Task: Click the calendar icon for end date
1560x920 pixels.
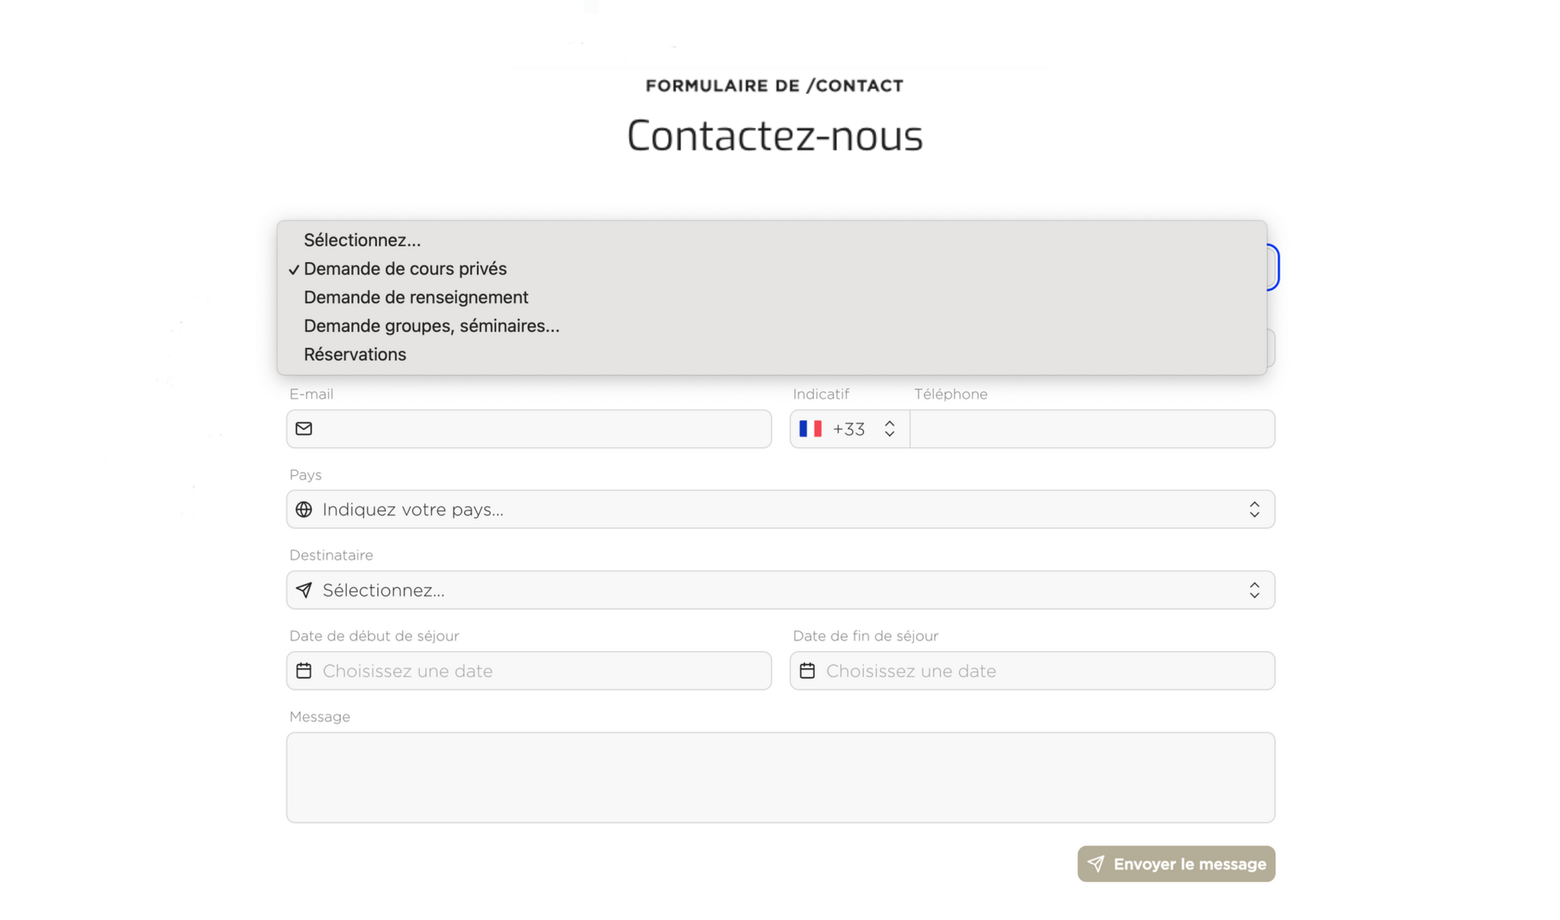Action: (x=807, y=671)
